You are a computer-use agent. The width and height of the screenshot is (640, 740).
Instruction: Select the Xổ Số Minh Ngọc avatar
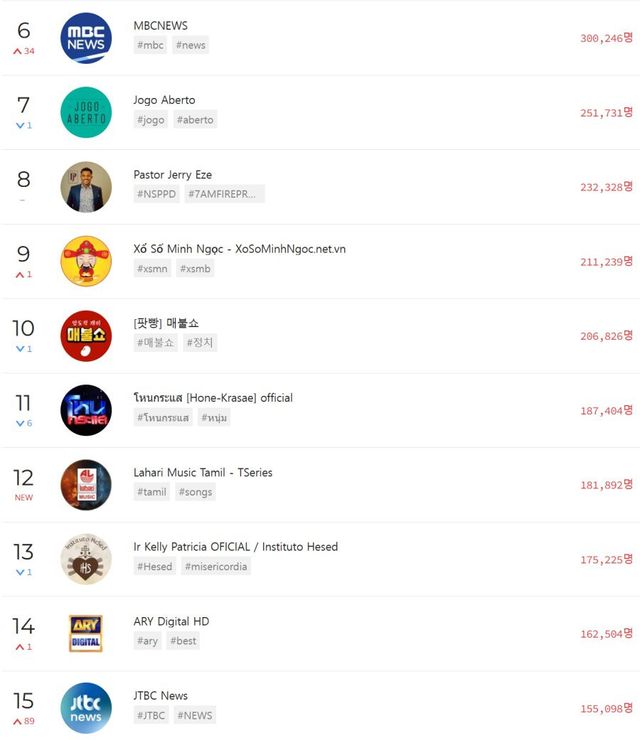[x=86, y=261]
